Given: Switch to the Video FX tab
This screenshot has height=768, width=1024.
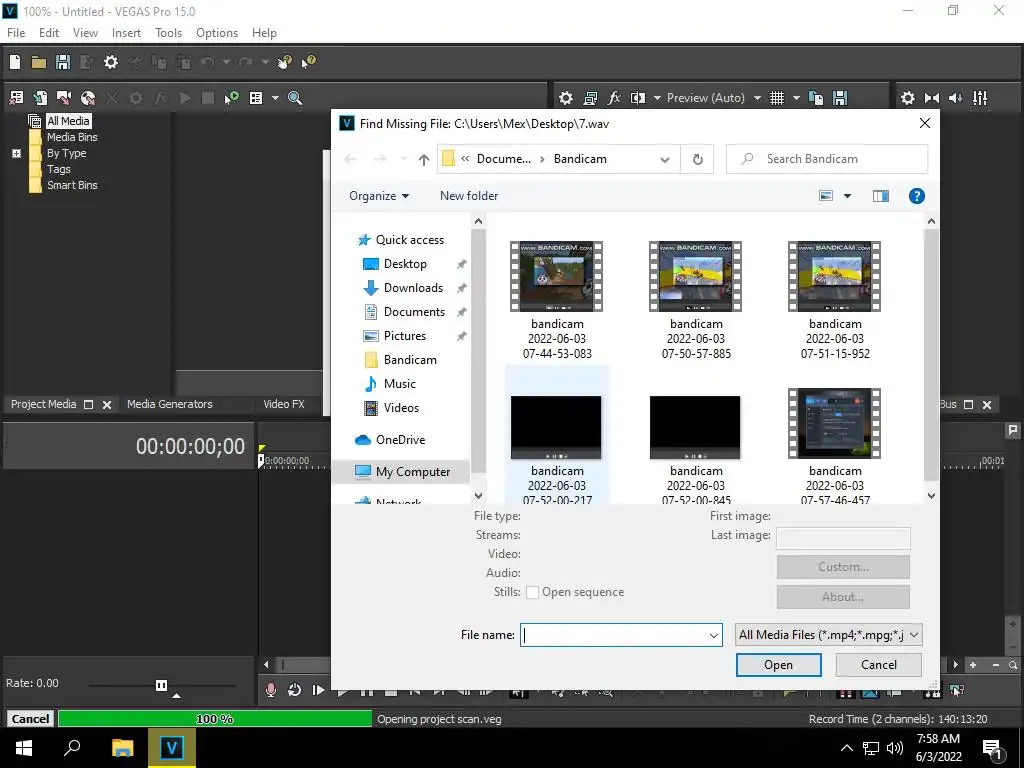Looking at the screenshot, I should 283,404.
